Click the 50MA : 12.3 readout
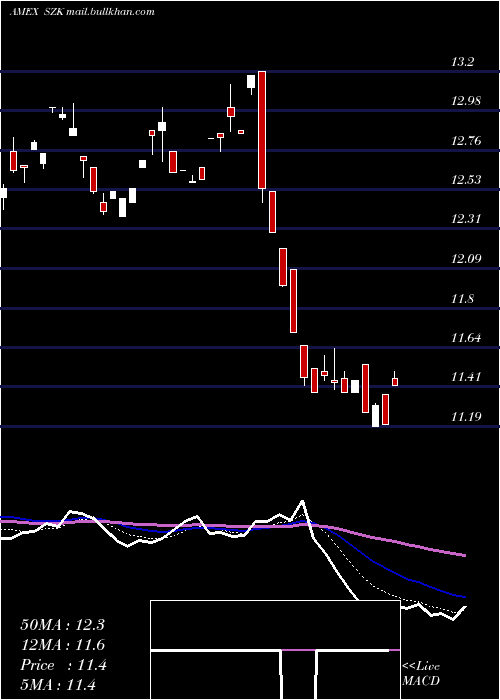Viewport: 500px width, 700px height. [x=62, y=625]
